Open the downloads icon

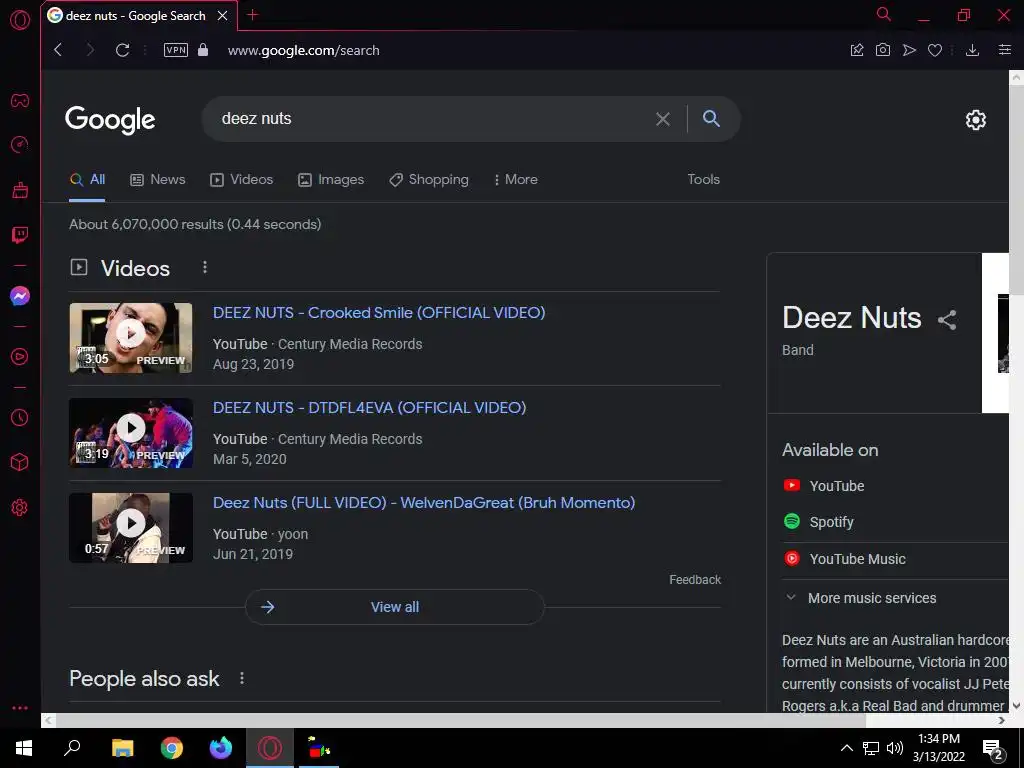point(972,50)
